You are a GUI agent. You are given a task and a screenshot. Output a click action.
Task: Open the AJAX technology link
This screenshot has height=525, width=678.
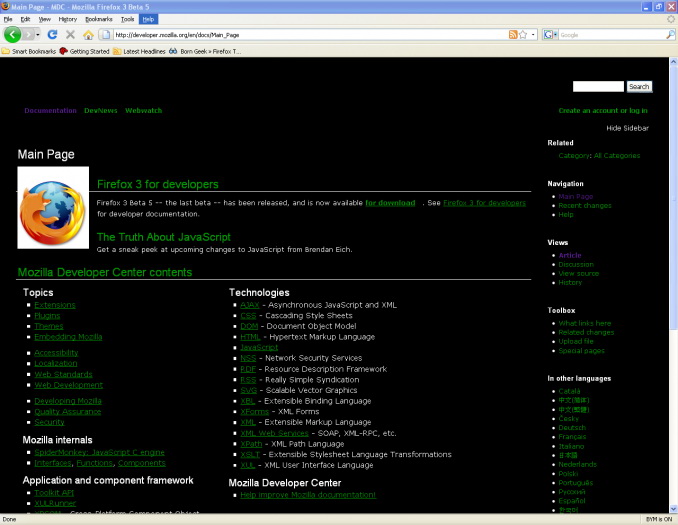(250, 305)
